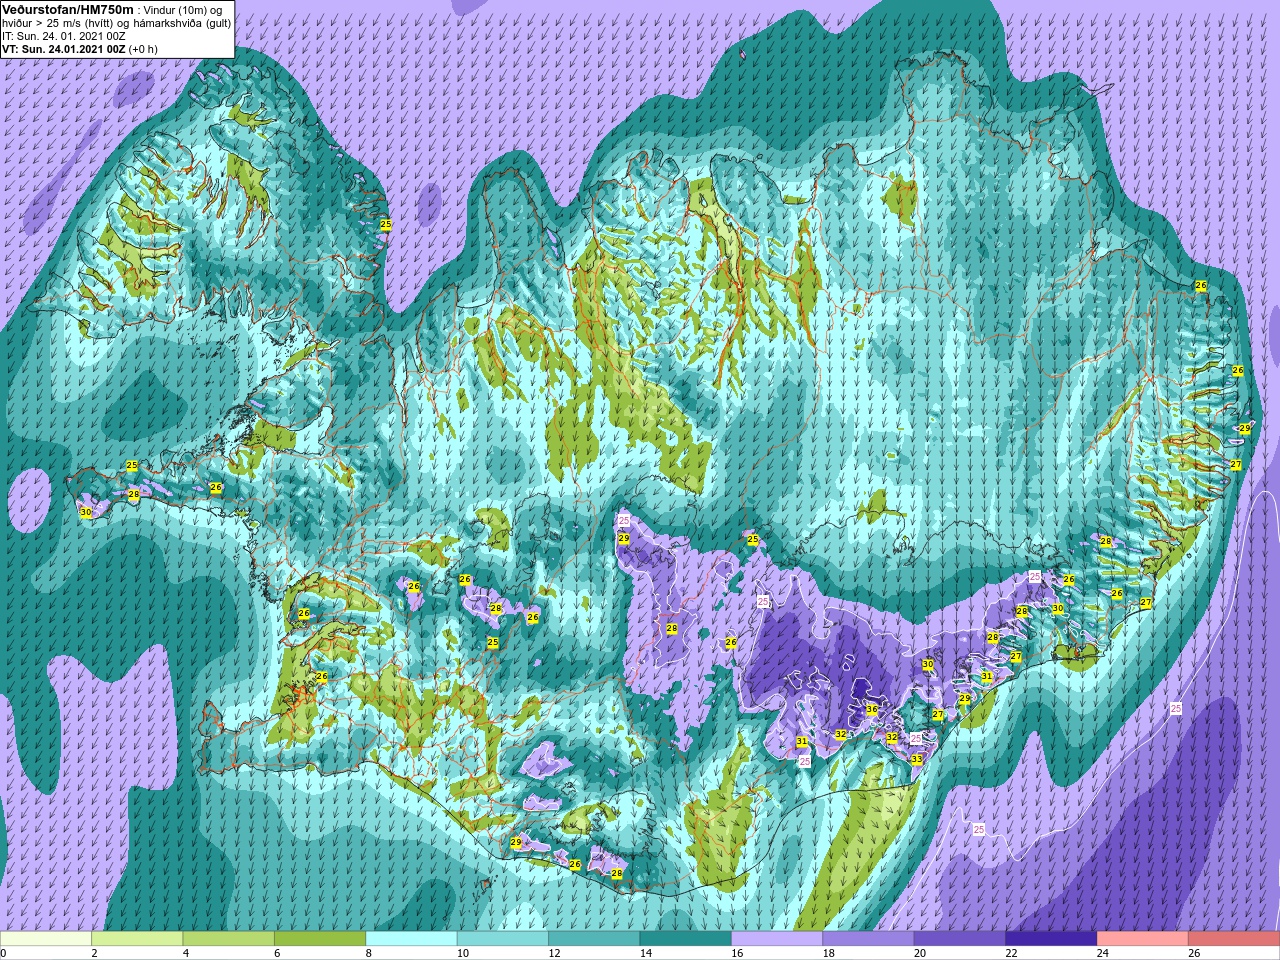Screen dimensions: 1280x960
Task: Pick the lavender 16–18 m/s legend swatch
Action: coord(777,939)
